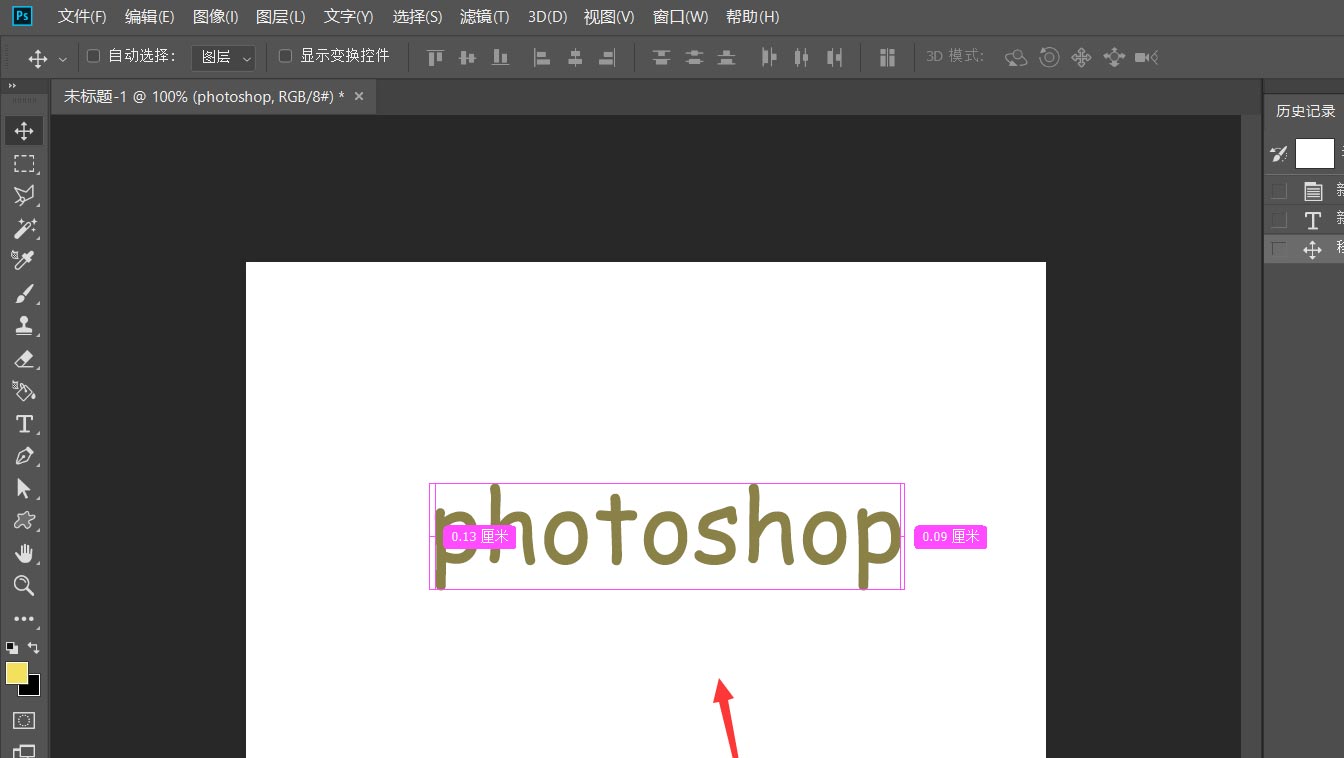Click Move tool preset icon in options bar
The width and height of the screenshot is (1344, 758).
tap(38, 59)
